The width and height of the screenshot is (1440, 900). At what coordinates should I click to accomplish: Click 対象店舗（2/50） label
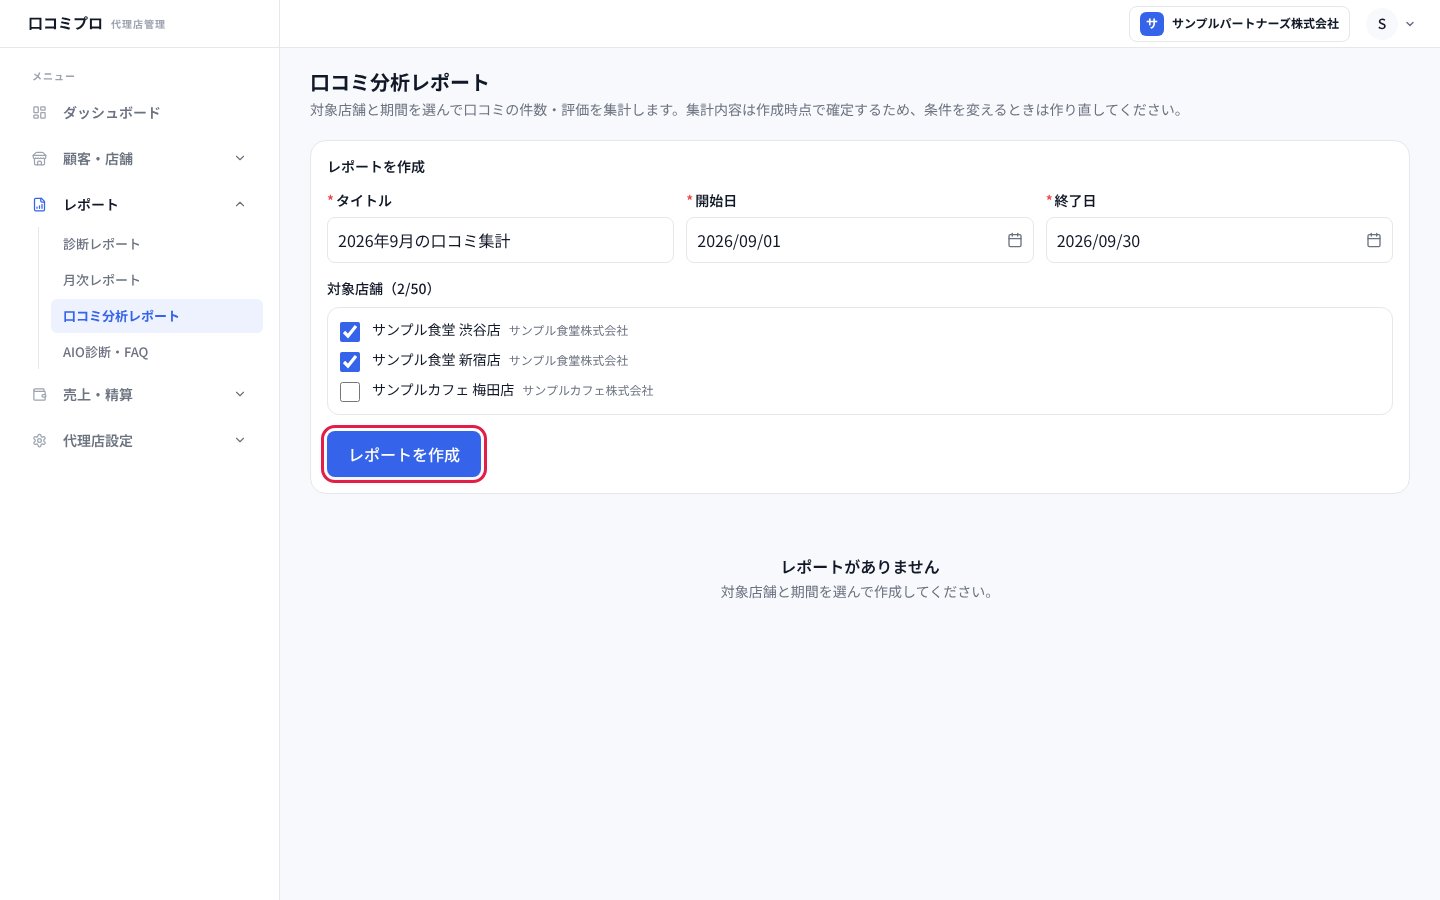(380, 289)
